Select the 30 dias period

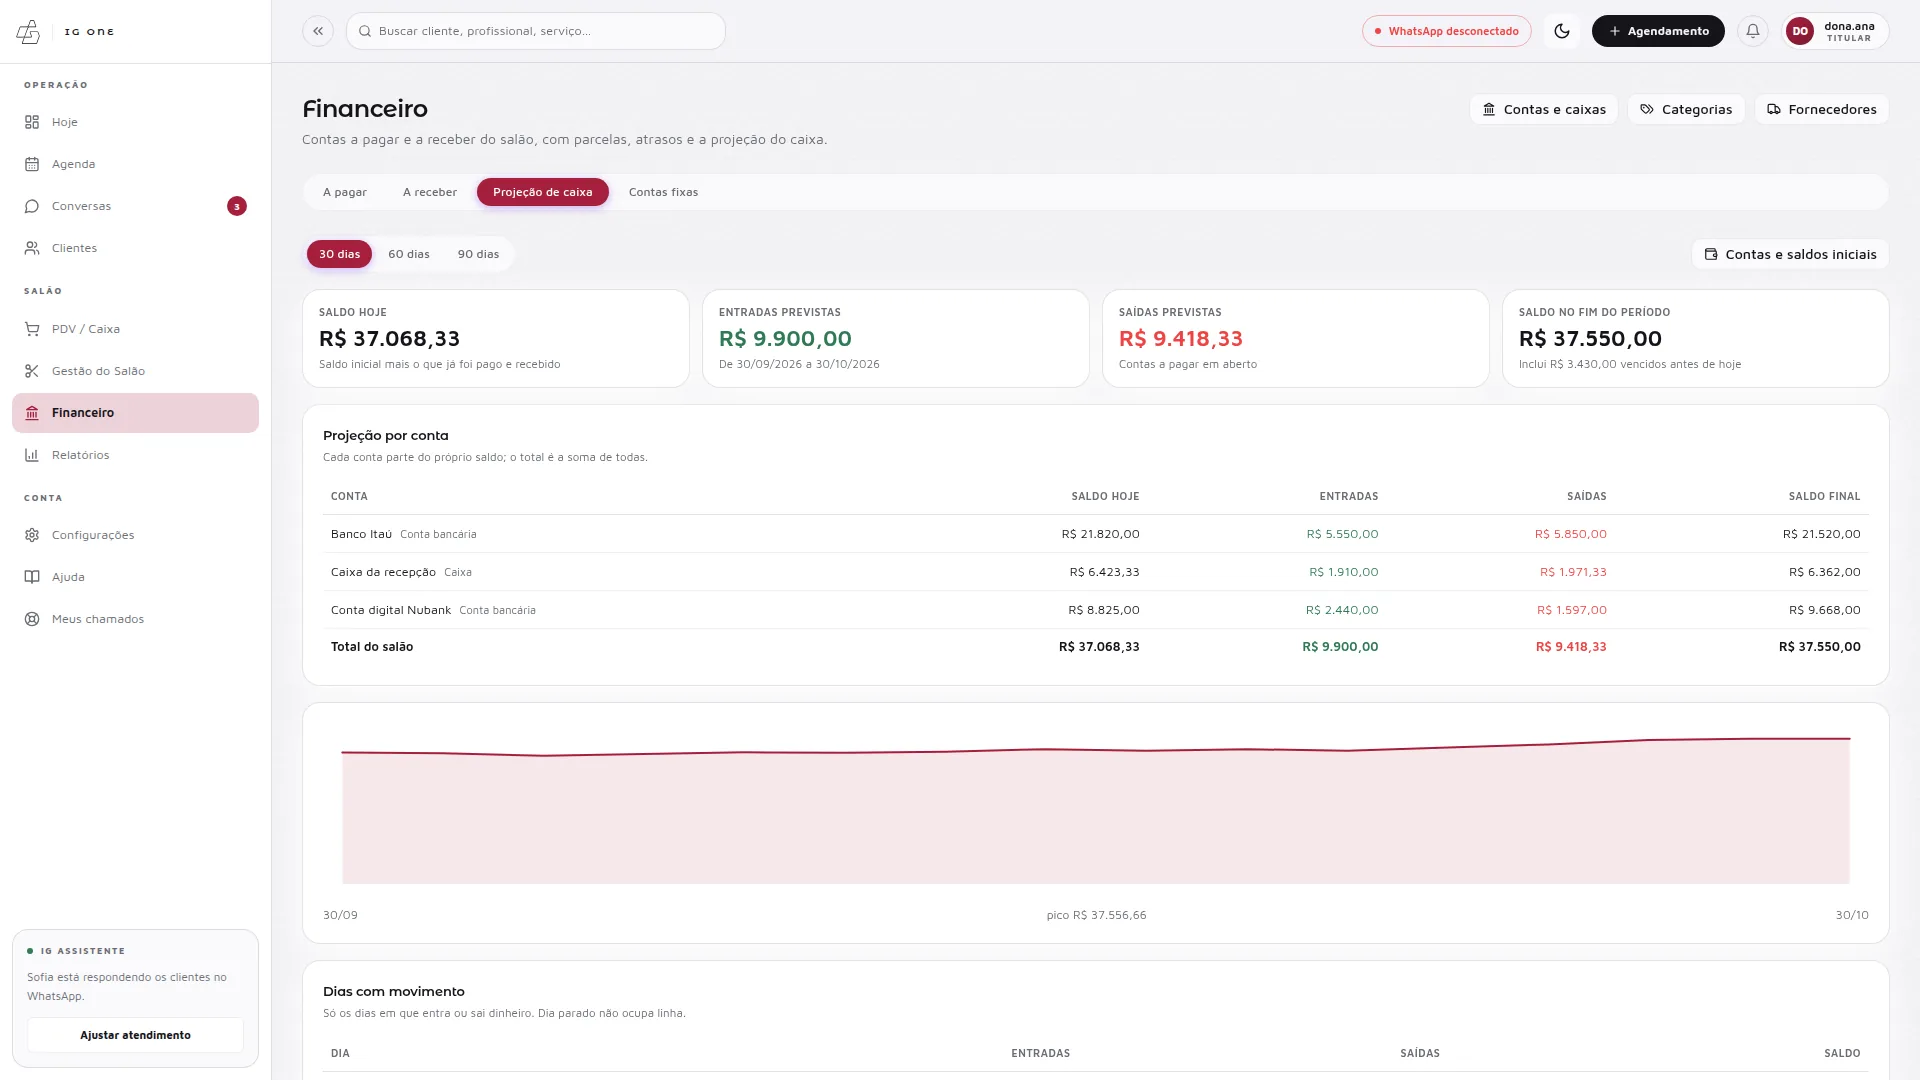click(340, 254)
